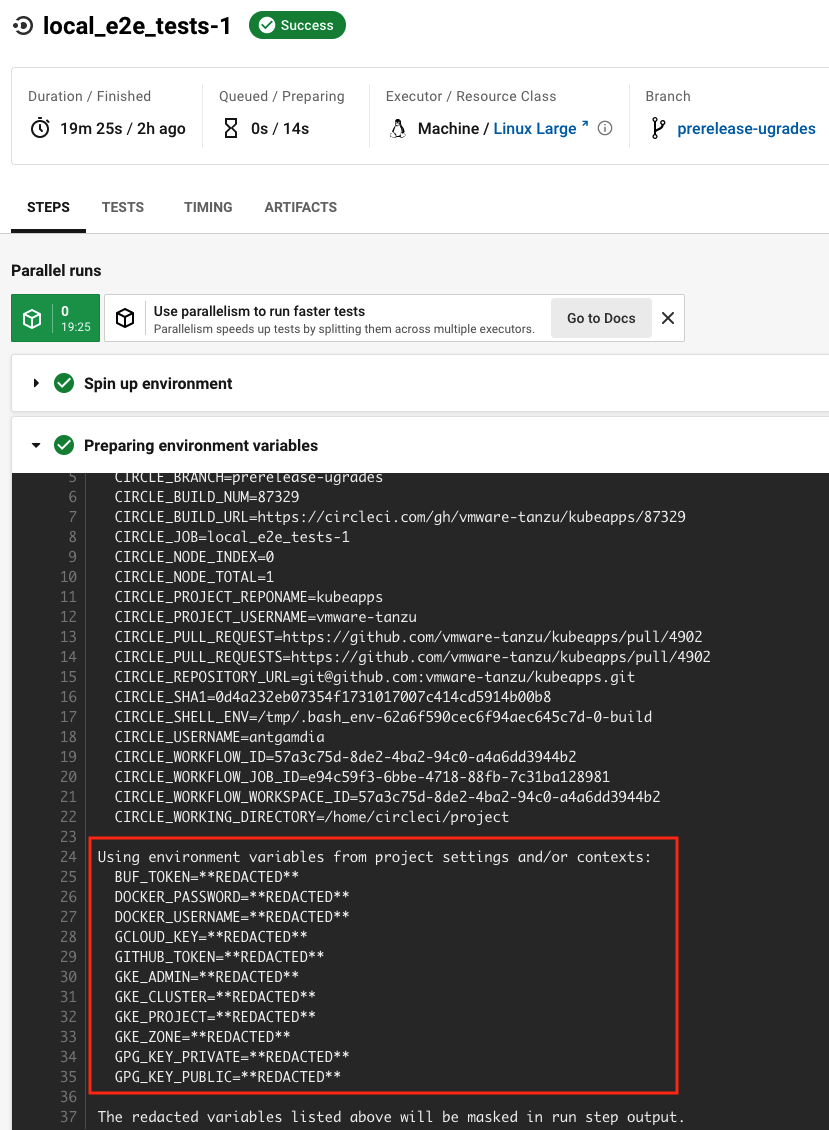Click the CIRCLE_WORKING_DIRECTORY log line
This screenshot has height=1130, width=829.
coord(311,817)
